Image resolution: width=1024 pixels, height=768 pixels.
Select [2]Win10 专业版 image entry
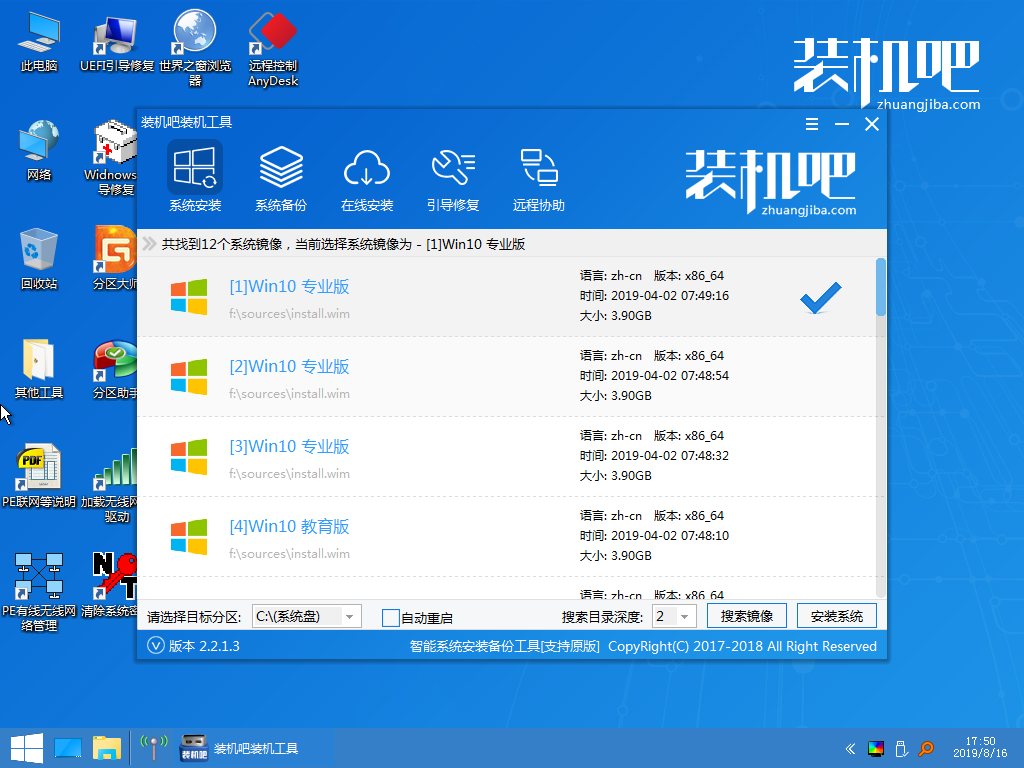click(289, 367)
